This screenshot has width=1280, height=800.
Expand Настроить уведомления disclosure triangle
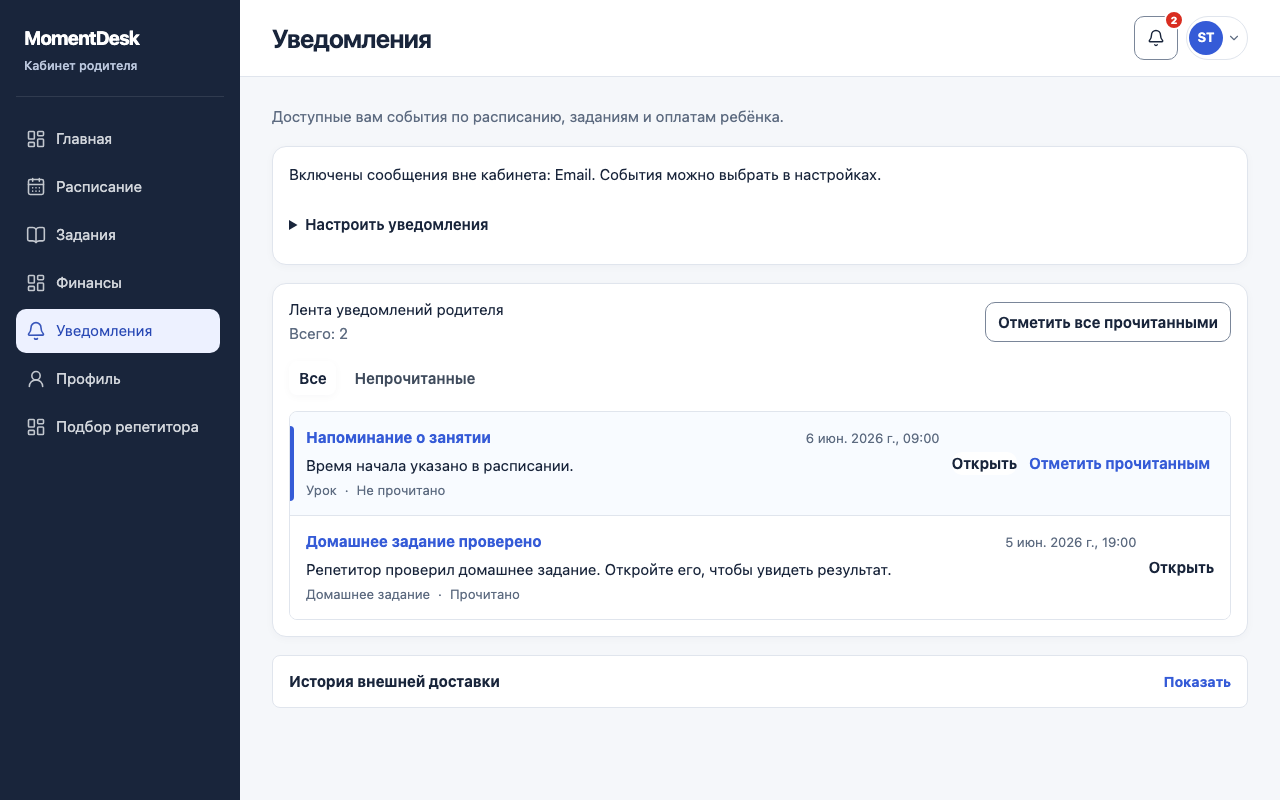click(293, 225)
